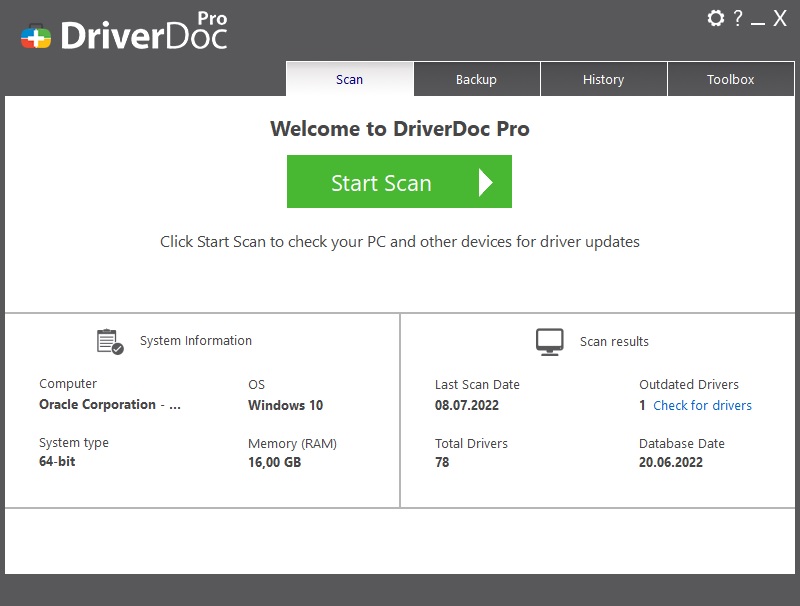
Task: Click the System Information clipboard icon
Action: click(x=110, y=341)
